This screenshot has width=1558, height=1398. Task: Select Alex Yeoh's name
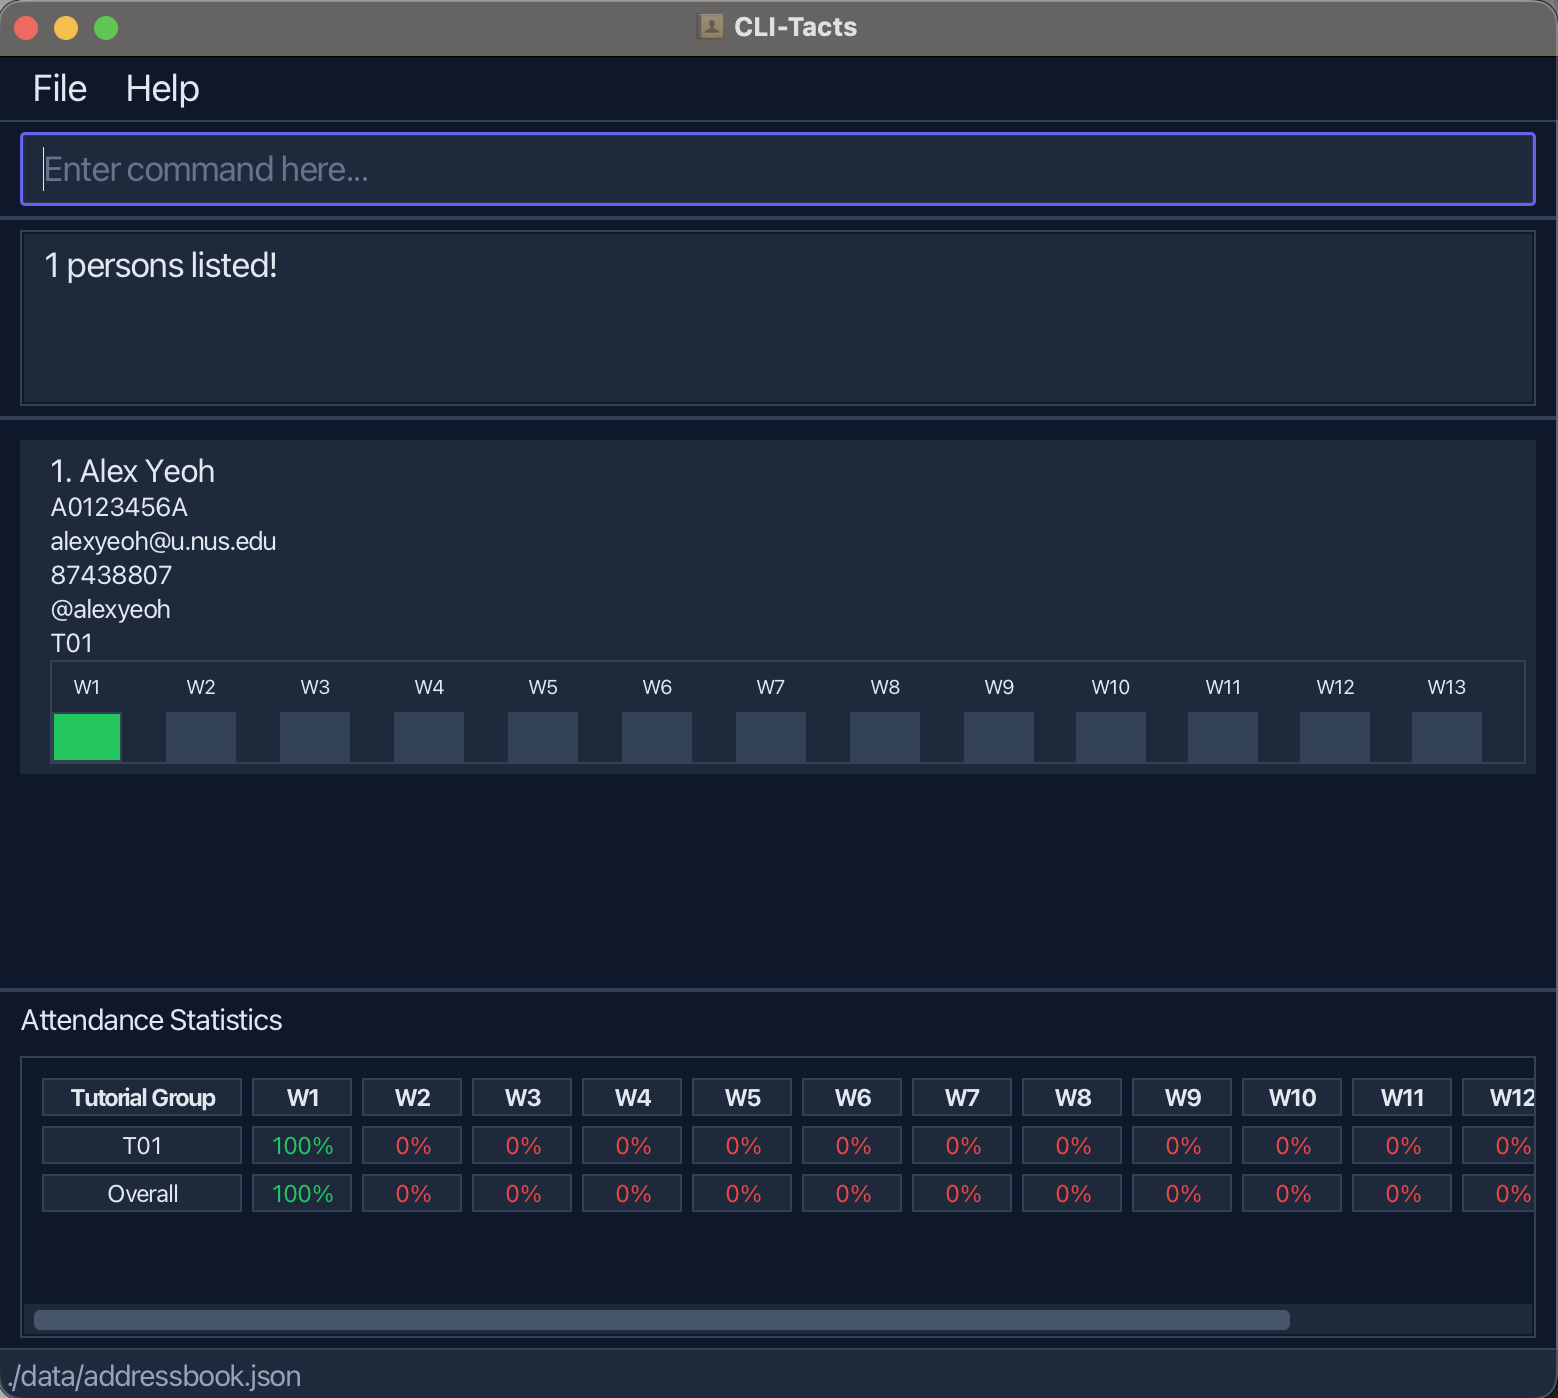(x=132, y=471)
